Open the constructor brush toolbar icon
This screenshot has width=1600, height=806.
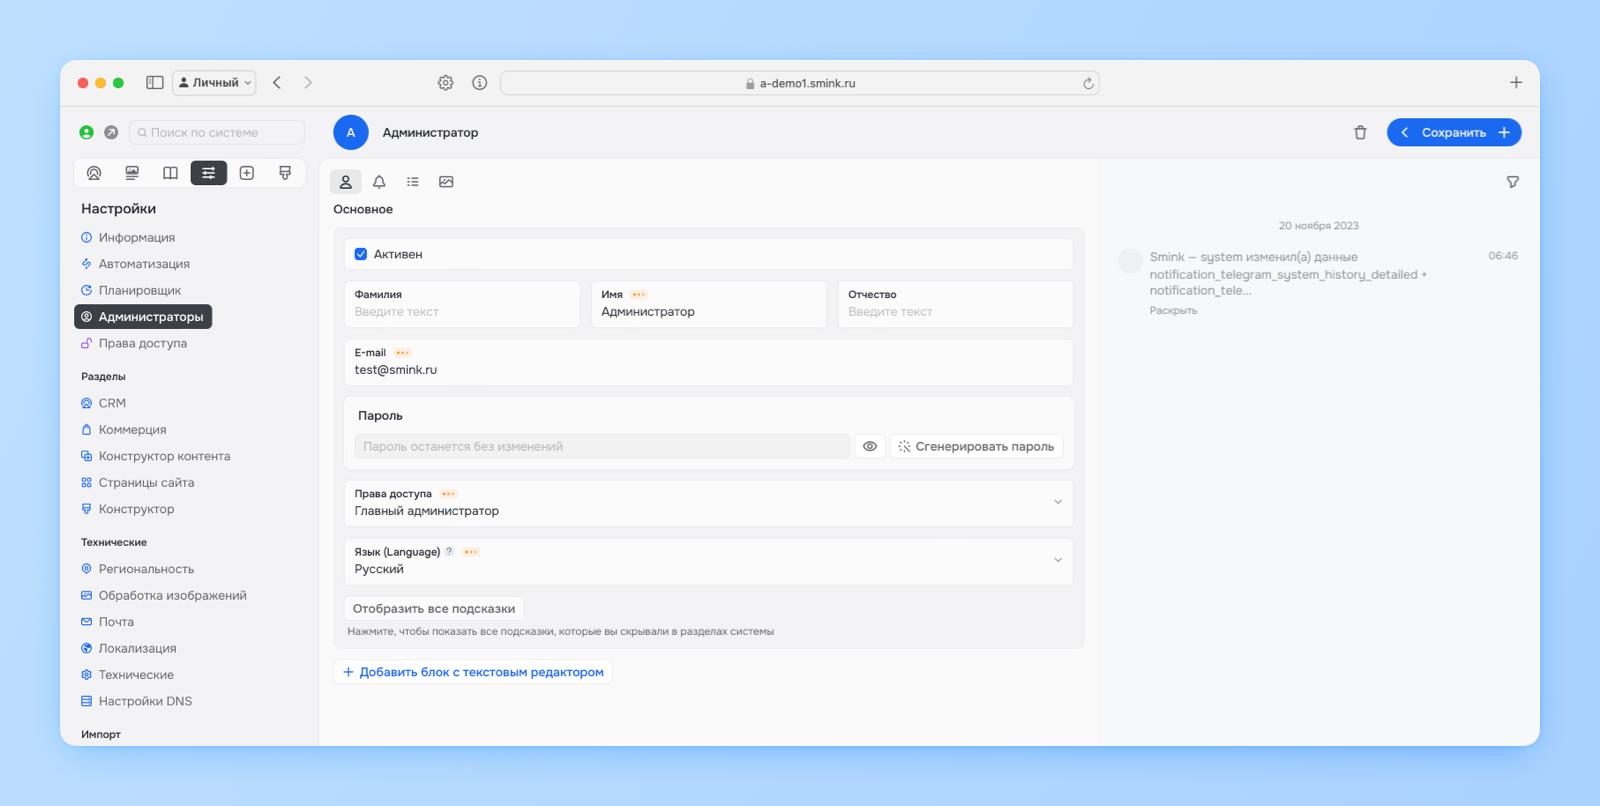pyautogui.click(x=285, y=173)
